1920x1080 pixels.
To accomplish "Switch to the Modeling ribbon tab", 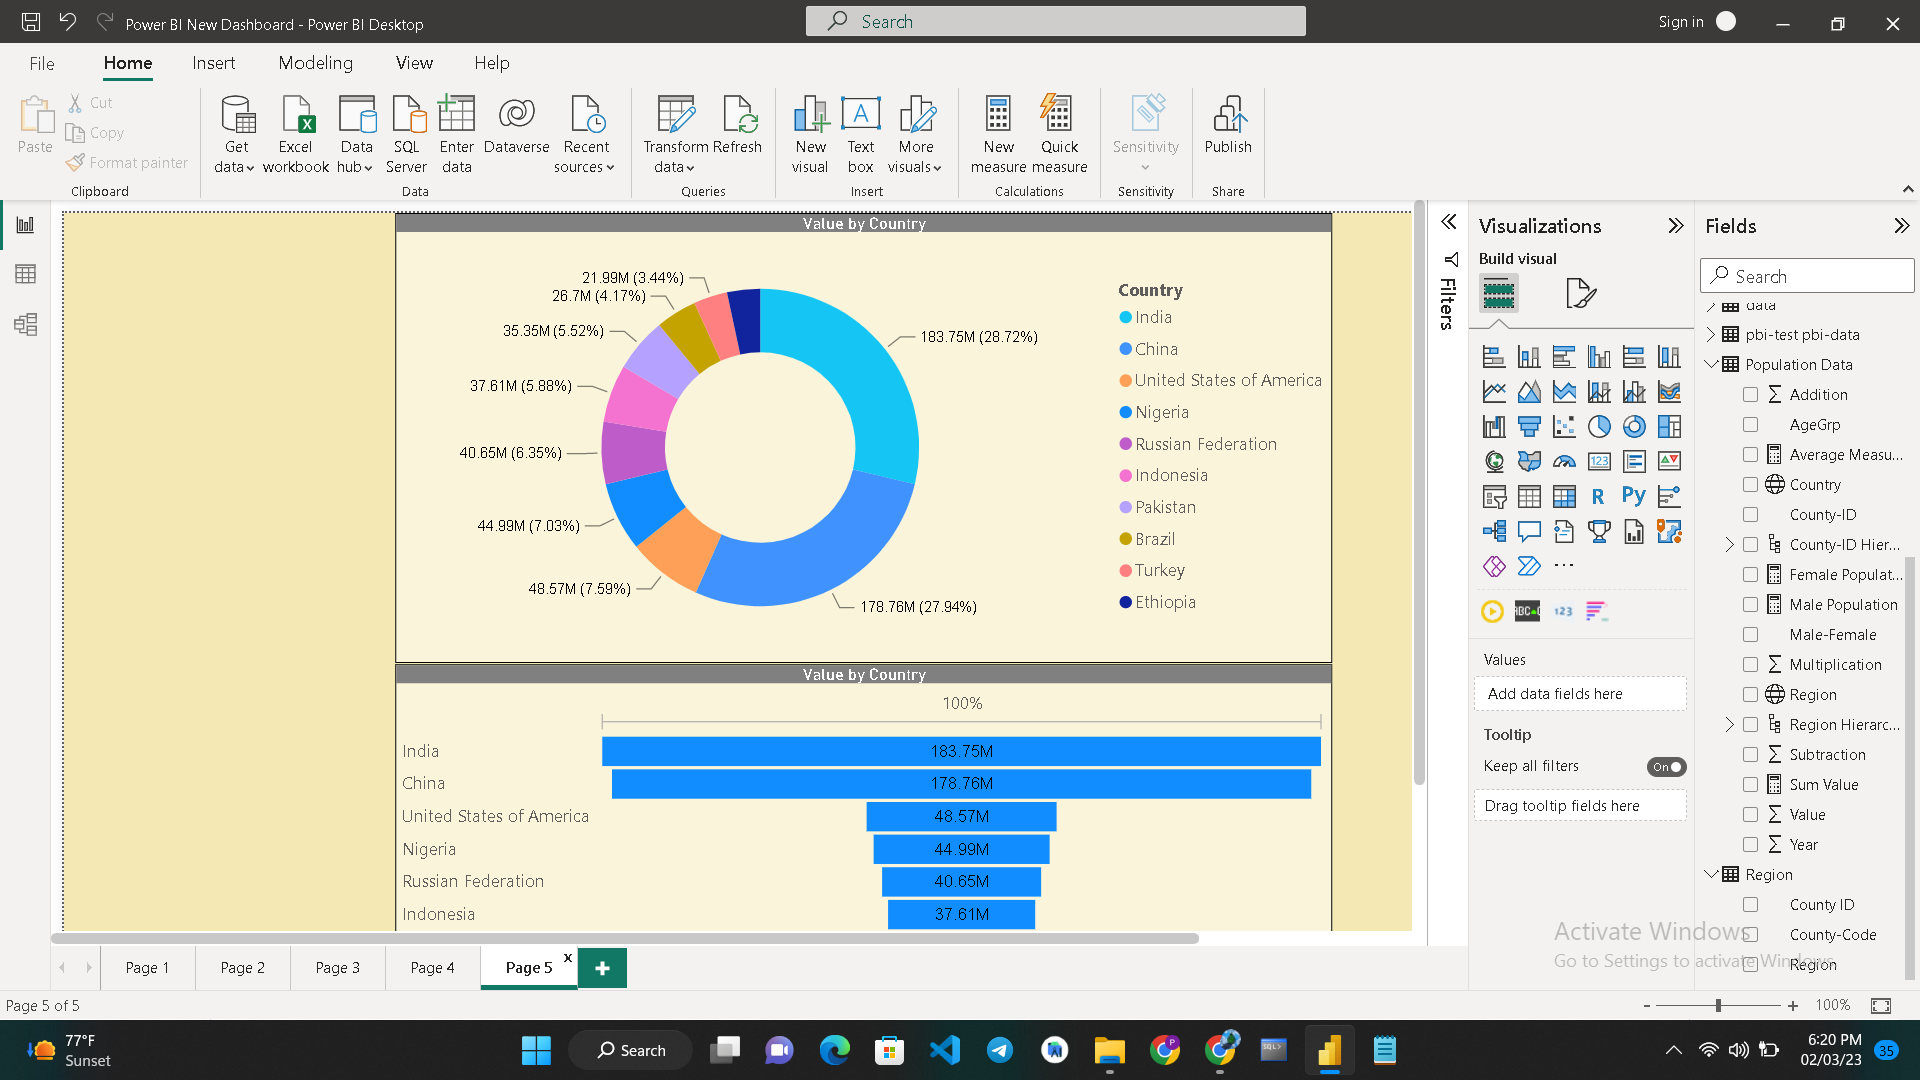I will (x=315, y=63).
